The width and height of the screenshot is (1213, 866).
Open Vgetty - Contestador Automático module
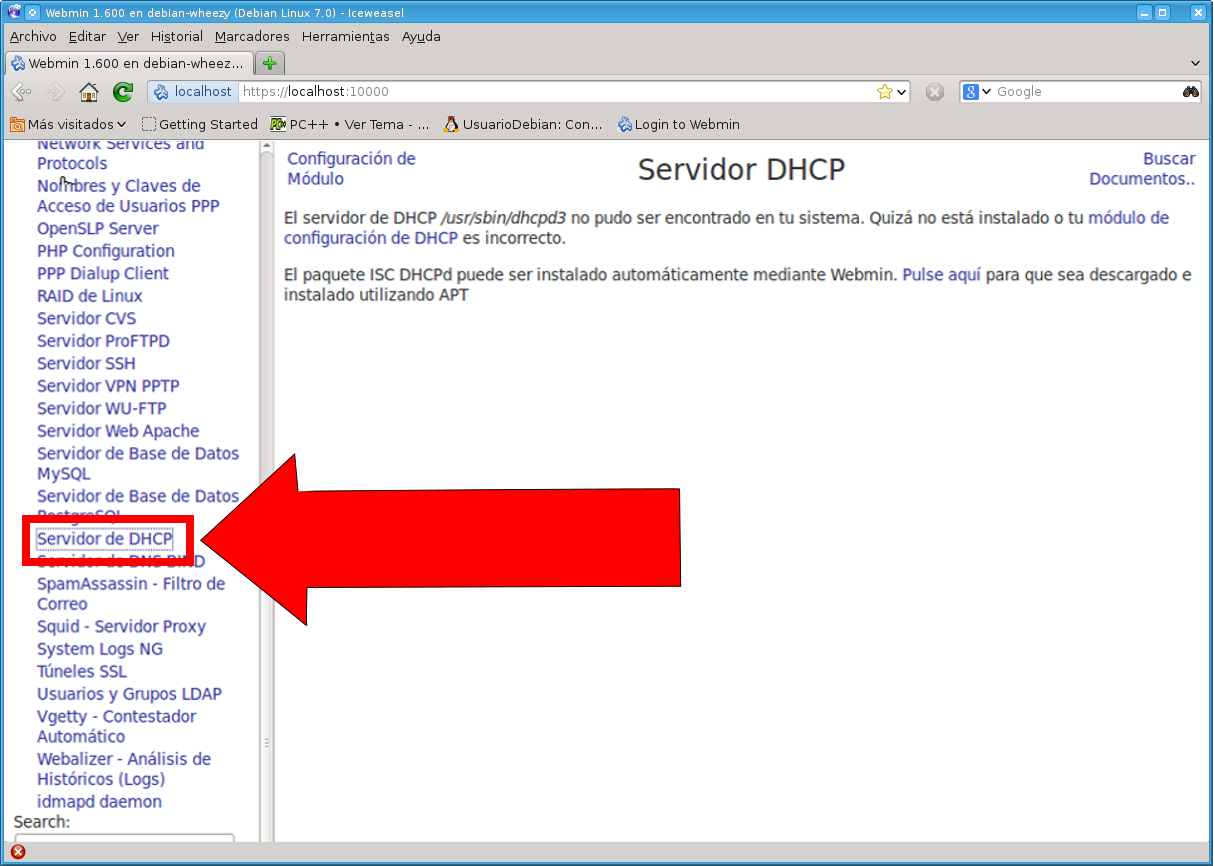click(116, 726)
